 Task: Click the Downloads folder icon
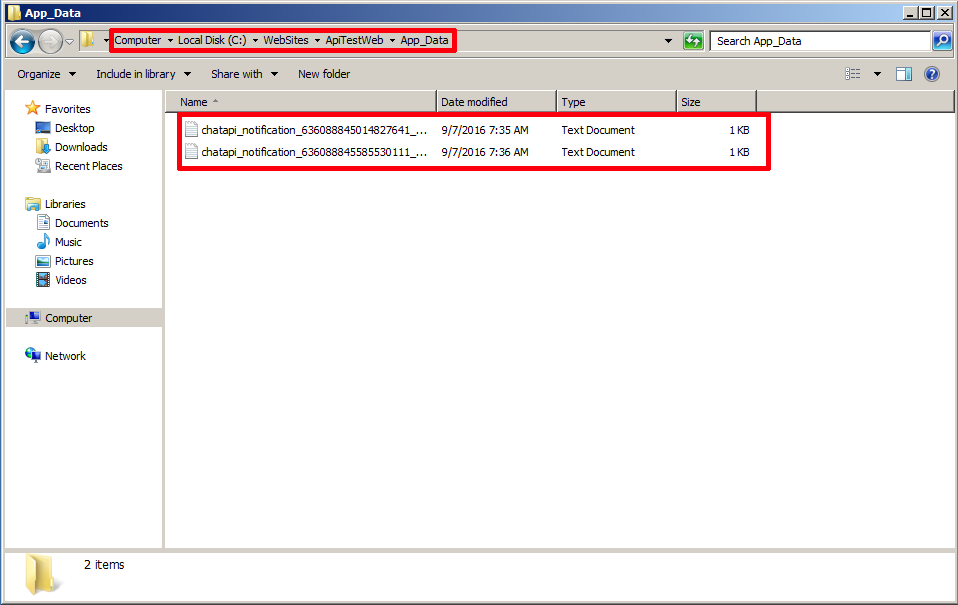pos(43,147)
